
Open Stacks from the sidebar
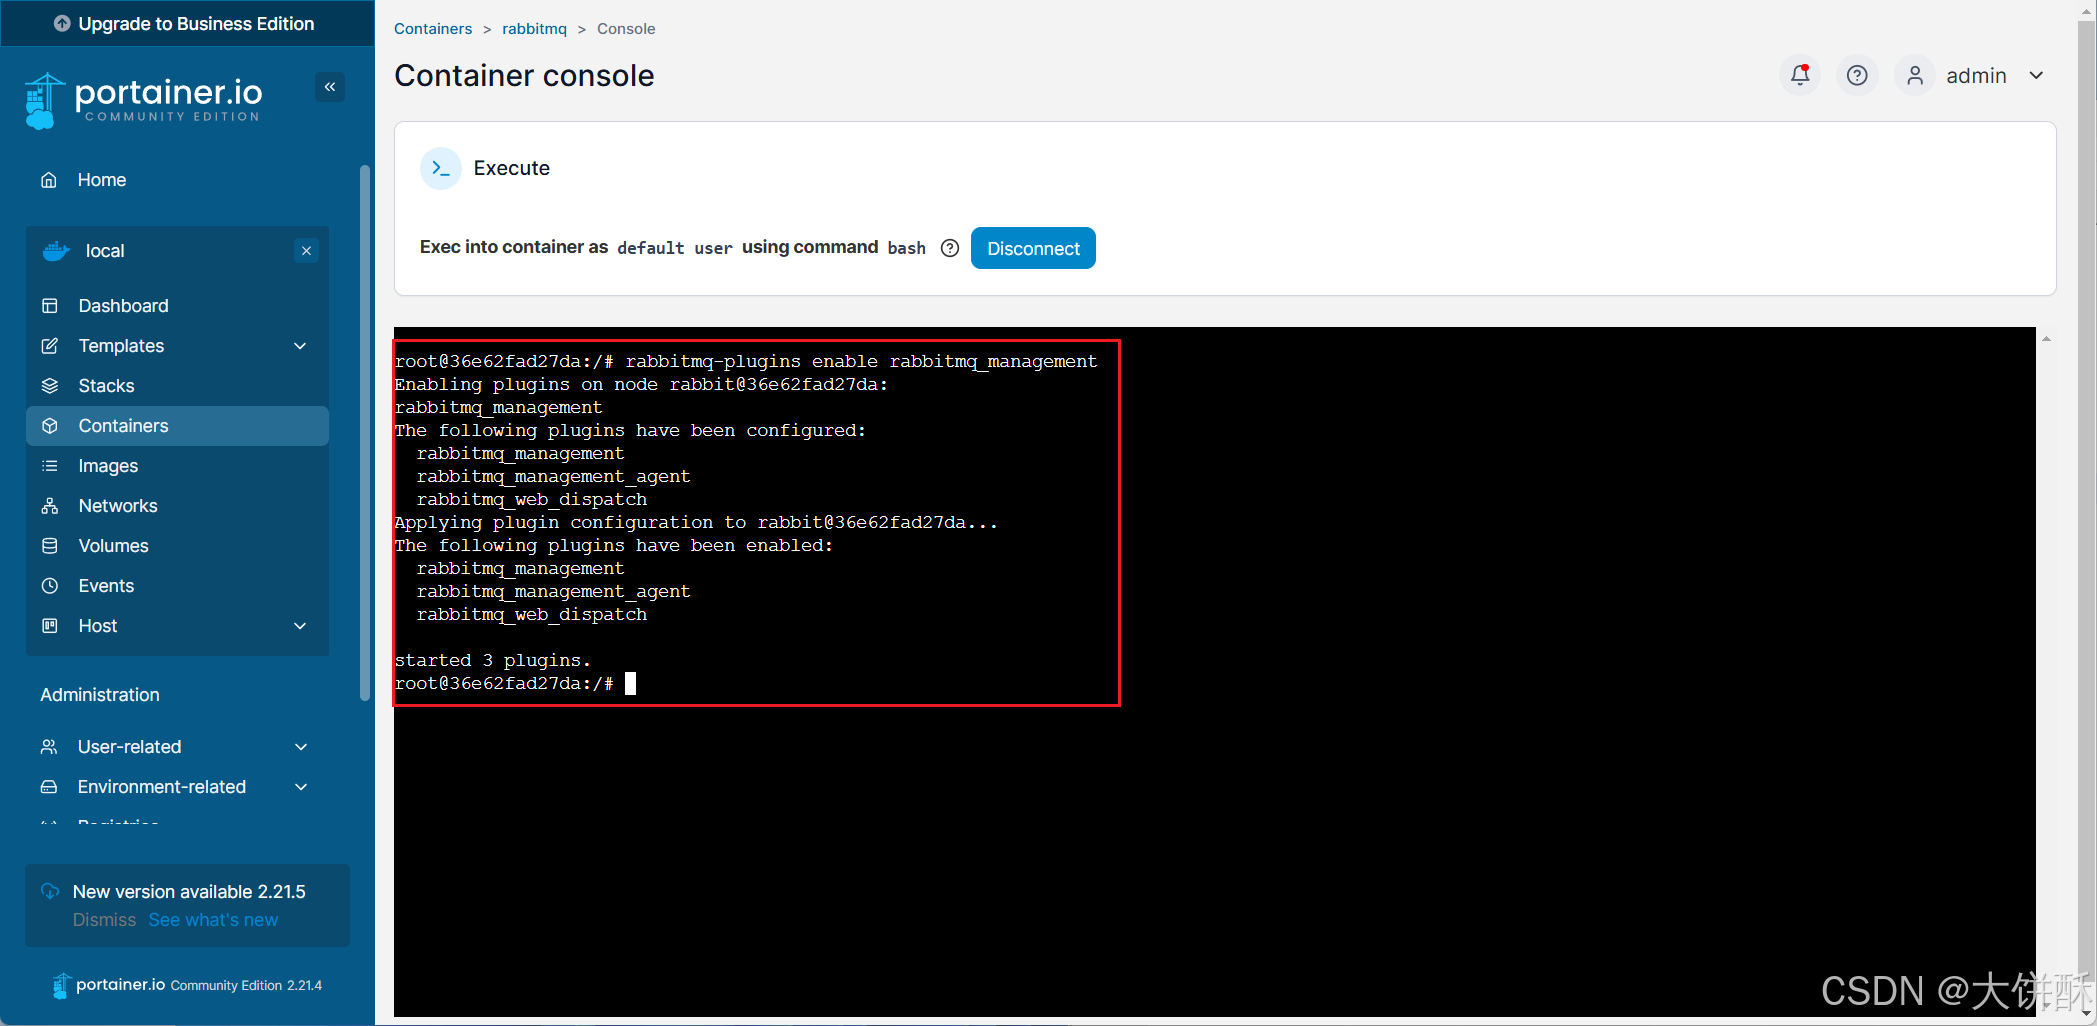pyautogui.click(x=178, y=386)
